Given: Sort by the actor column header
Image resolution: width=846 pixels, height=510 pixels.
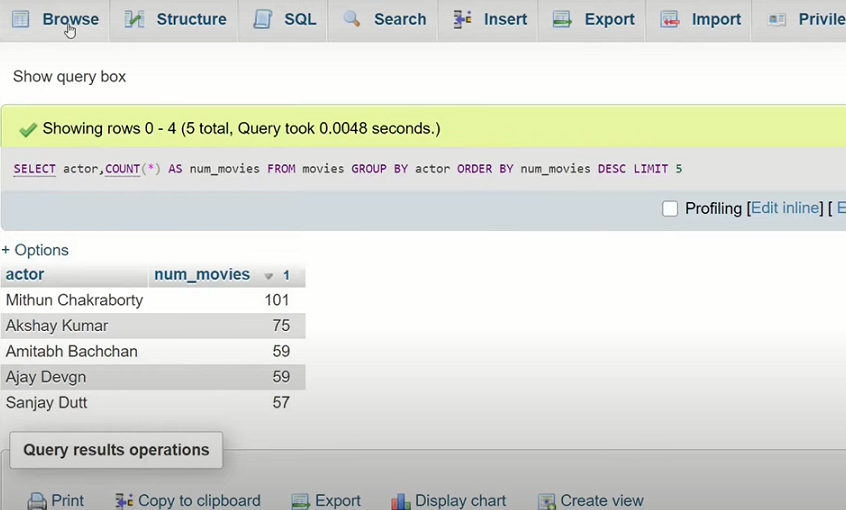Looking at the screenshot, I should 25,275.
